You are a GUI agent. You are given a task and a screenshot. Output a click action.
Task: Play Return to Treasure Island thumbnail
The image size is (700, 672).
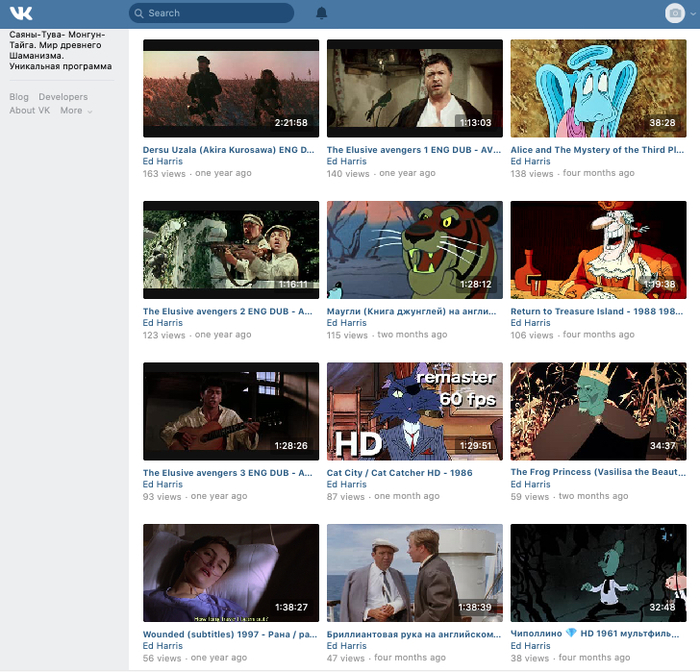point(599,250)
